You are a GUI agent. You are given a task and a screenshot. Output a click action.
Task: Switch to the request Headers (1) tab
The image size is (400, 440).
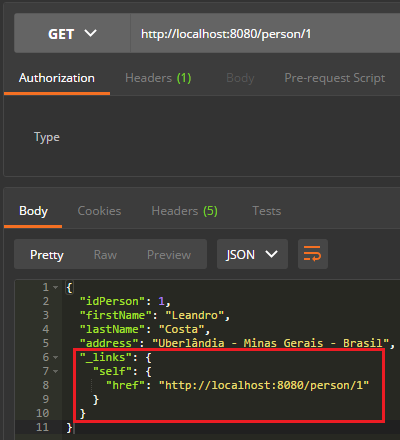(158, 78)
